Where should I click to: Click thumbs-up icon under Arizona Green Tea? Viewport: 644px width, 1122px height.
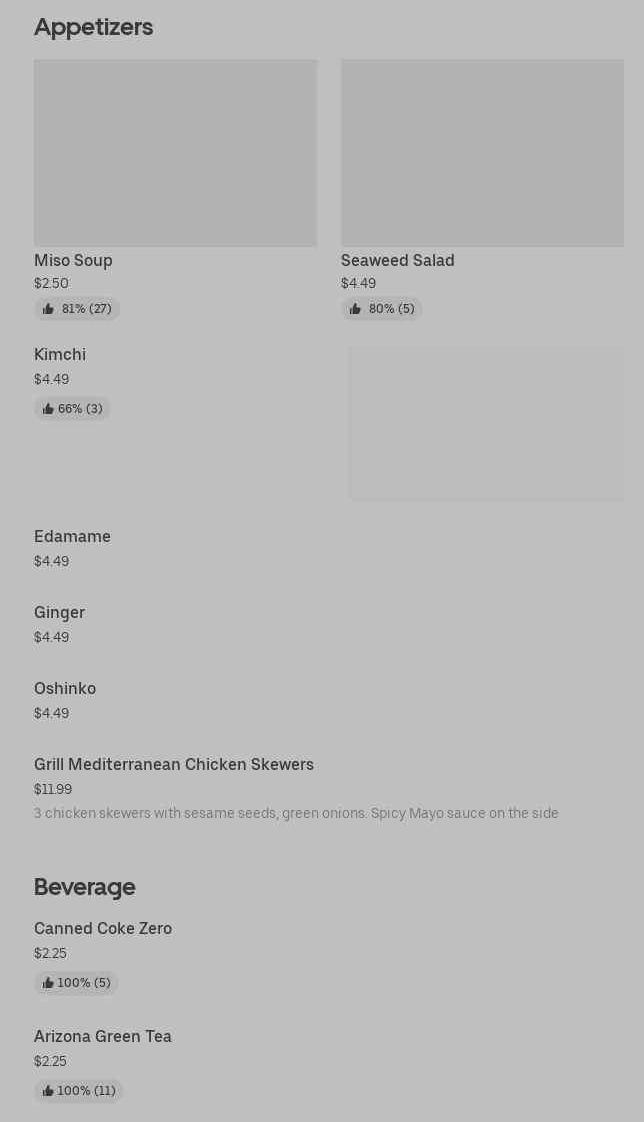coord(48,1091)
